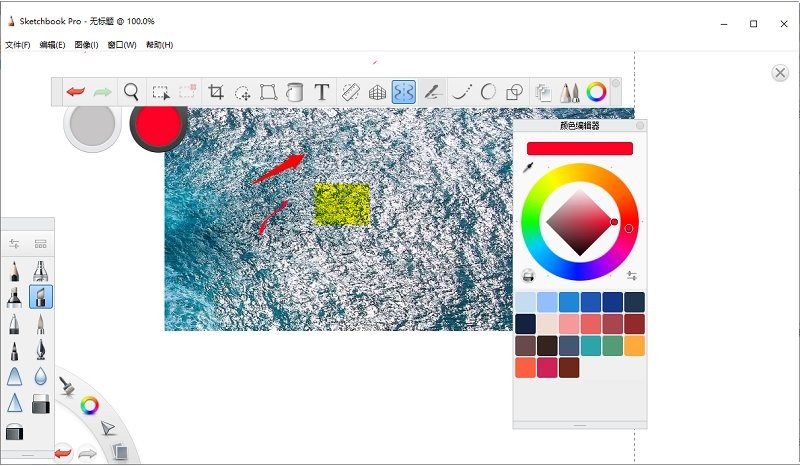Select the Marker brush
The image size is (800, 466).
coord(14,297)
